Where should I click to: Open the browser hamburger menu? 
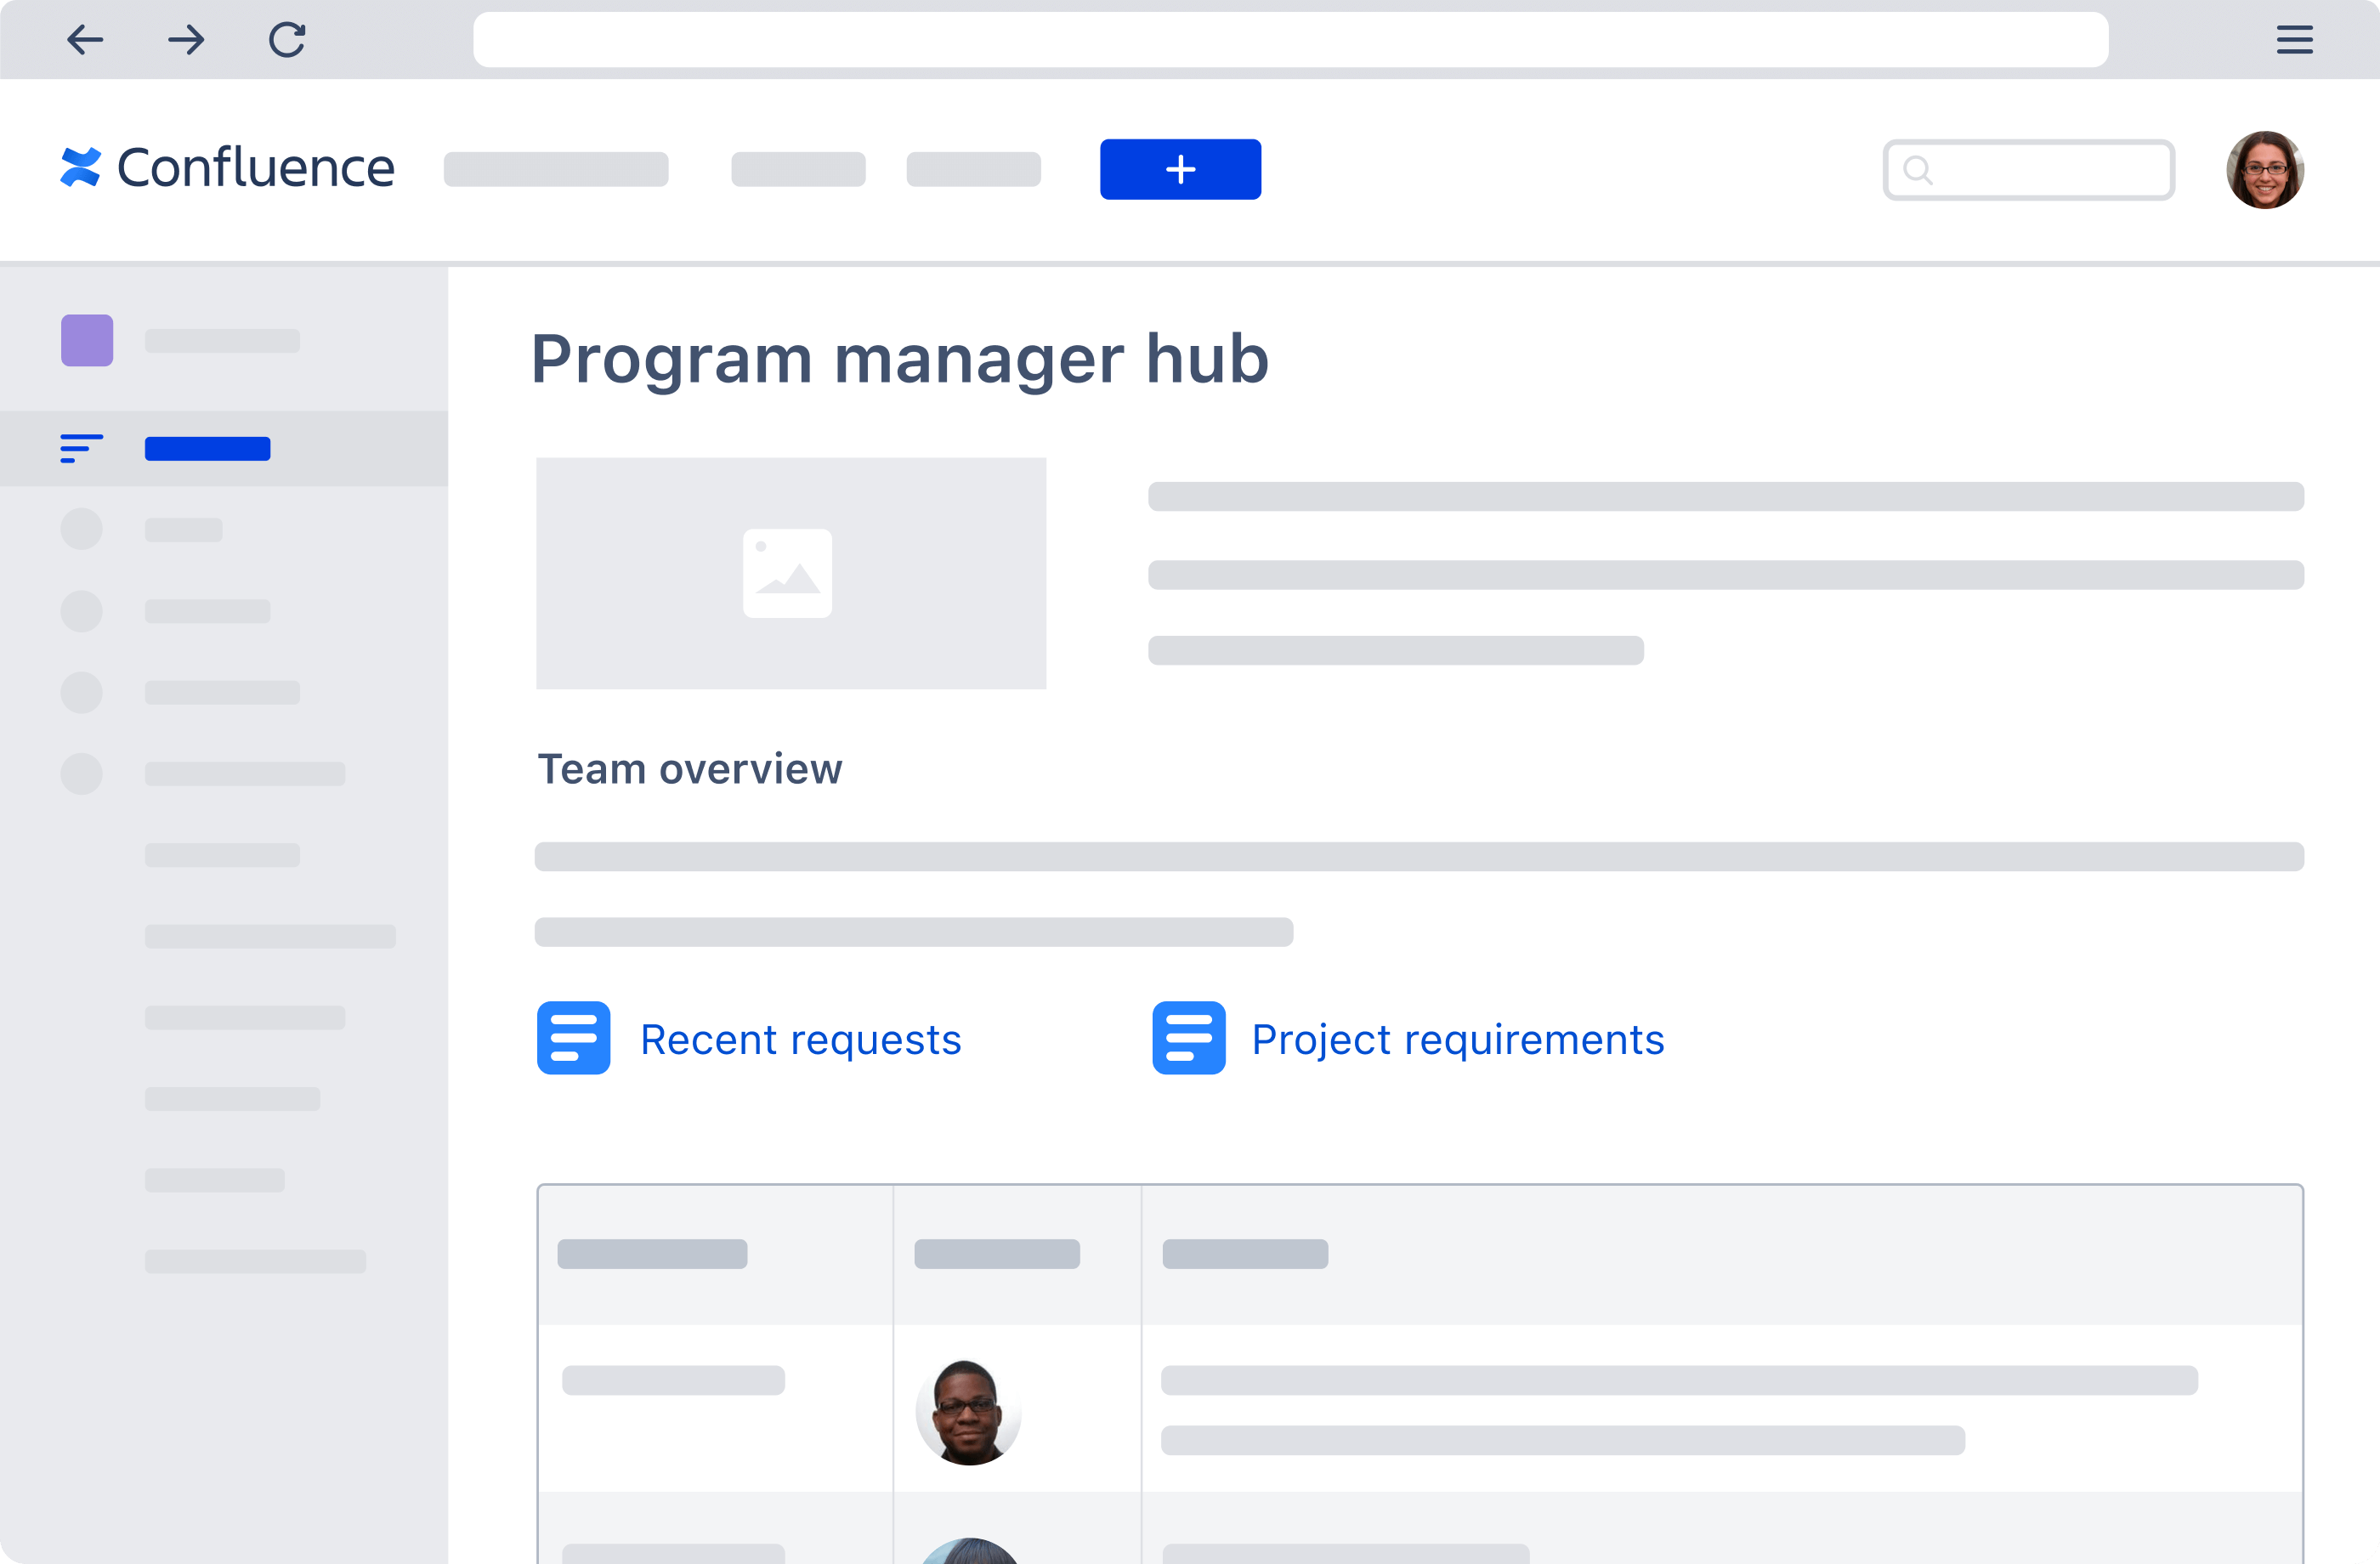2294,40
